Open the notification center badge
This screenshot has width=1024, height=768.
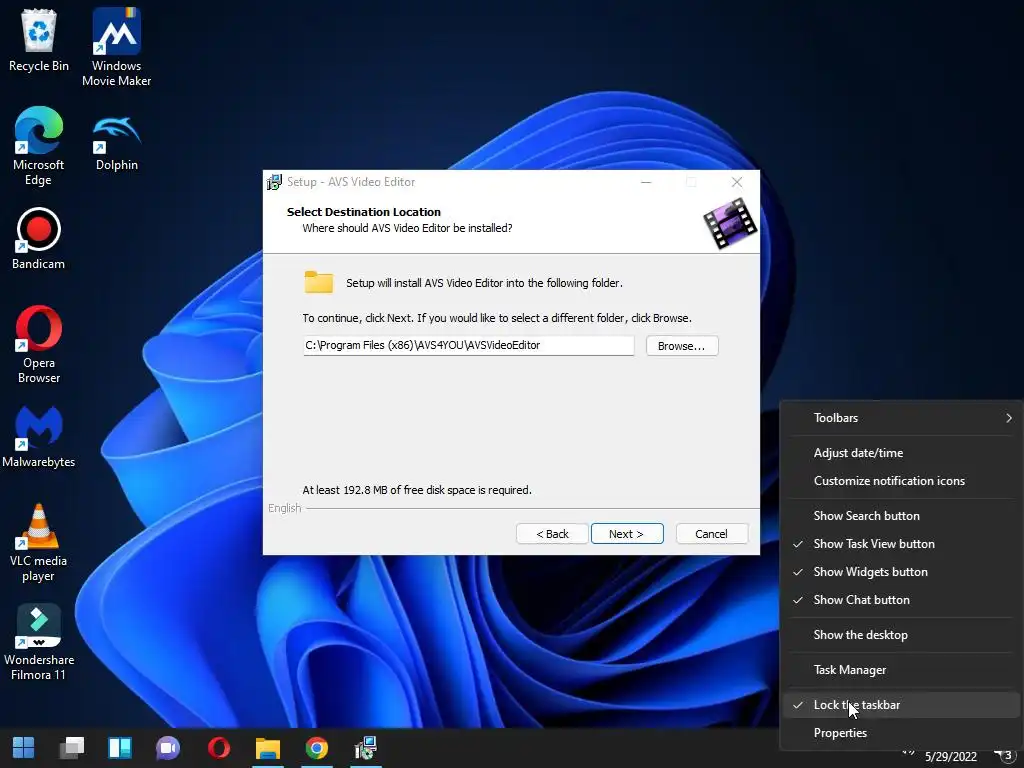(1006, 756)
